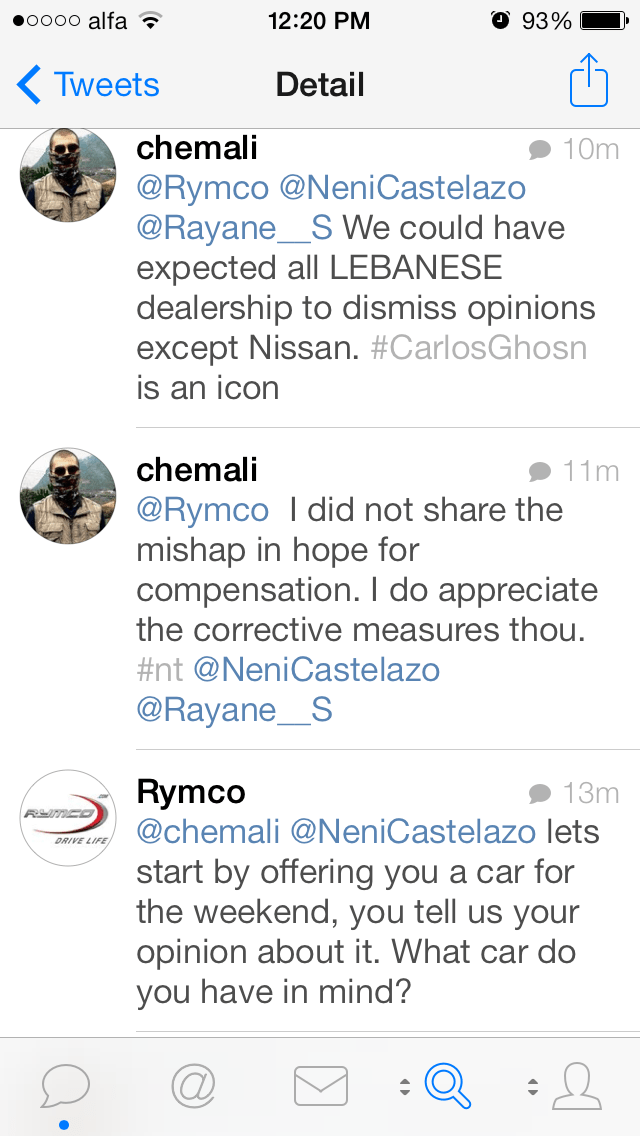The image size is (640, 1136).
Task: Go back to Tweets list
Action: click(x=88, y=84)
